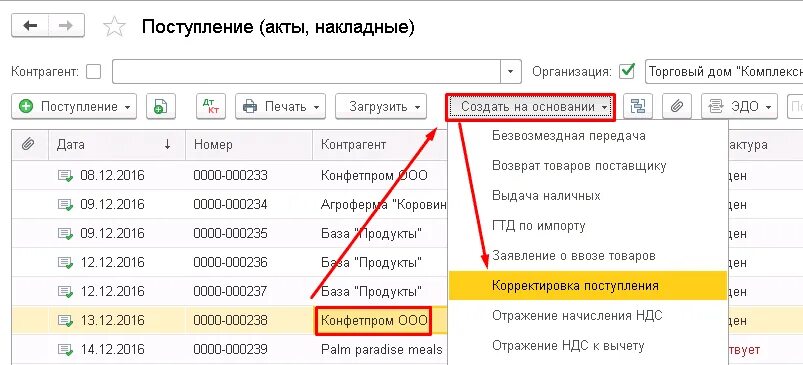This screenshot has height=365, width=803.
Task: Open the Создать на основании dropdown
Action: (530, 107)
